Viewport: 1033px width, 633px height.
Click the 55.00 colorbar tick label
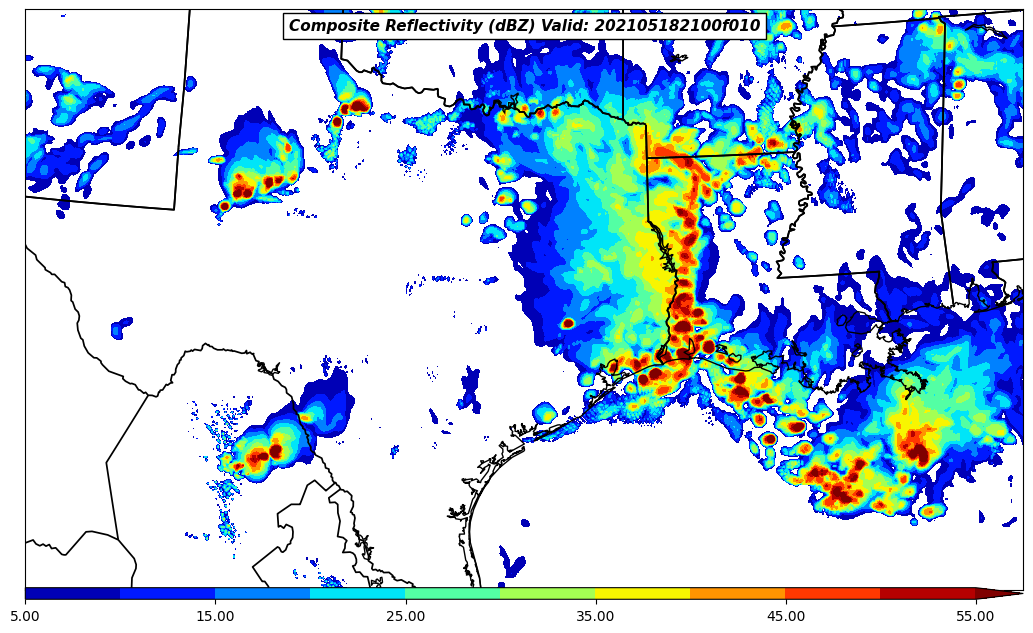(x=975, y=616)
